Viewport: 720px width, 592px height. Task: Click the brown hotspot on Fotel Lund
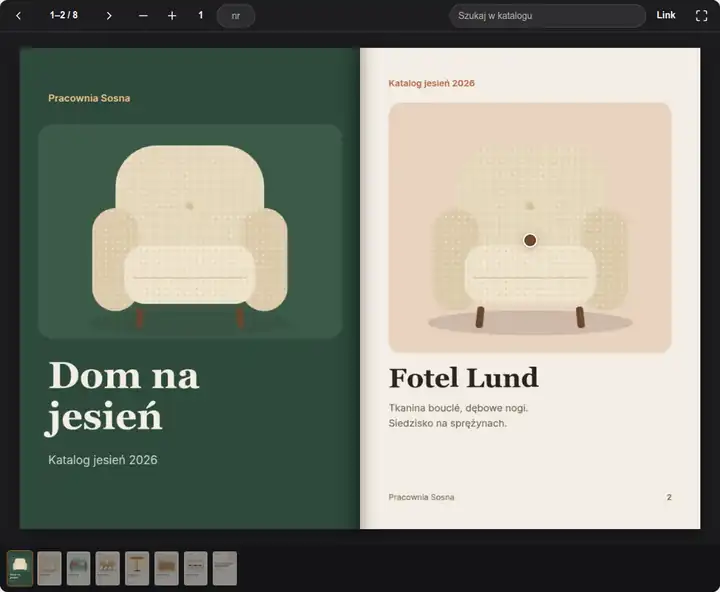[530, 240]
